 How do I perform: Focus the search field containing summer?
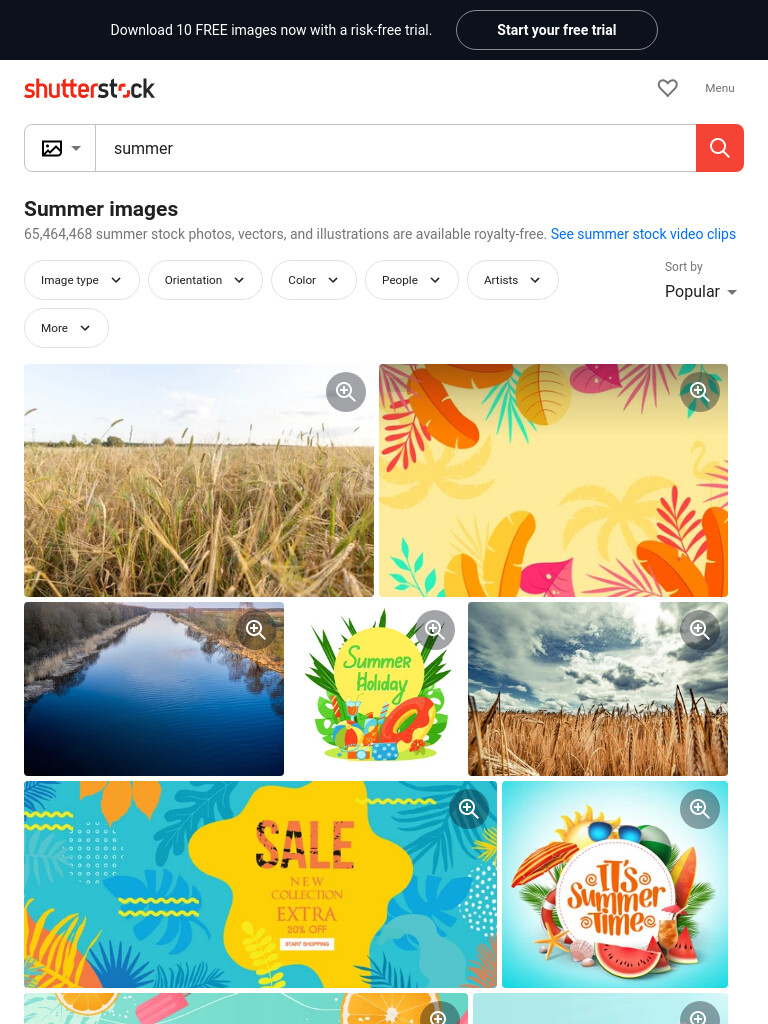pyautogui.click(x=396, y=148)
